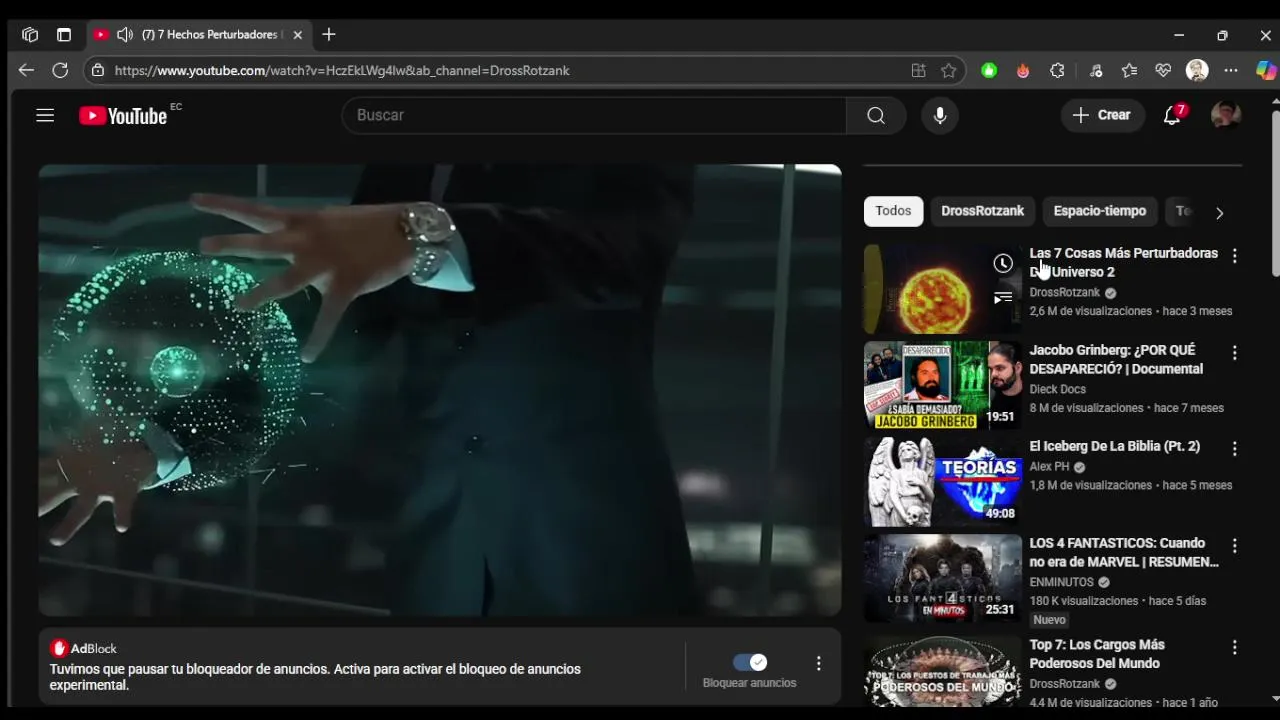This screenshot has width=1280, height=720.
Task: Open El Iceberg De La Biblia video
Action: 1115,446
